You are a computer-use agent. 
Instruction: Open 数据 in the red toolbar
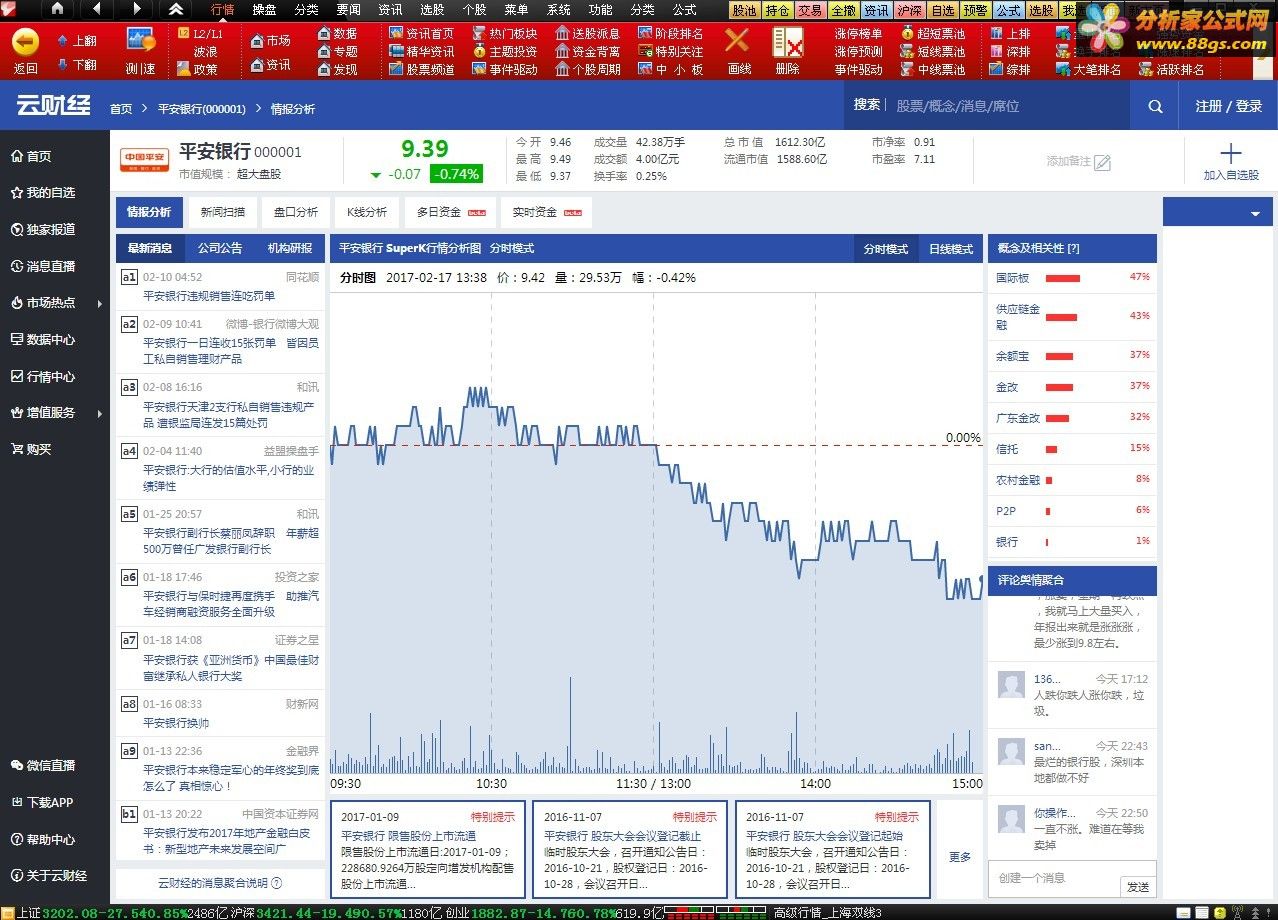coord(338,33)
